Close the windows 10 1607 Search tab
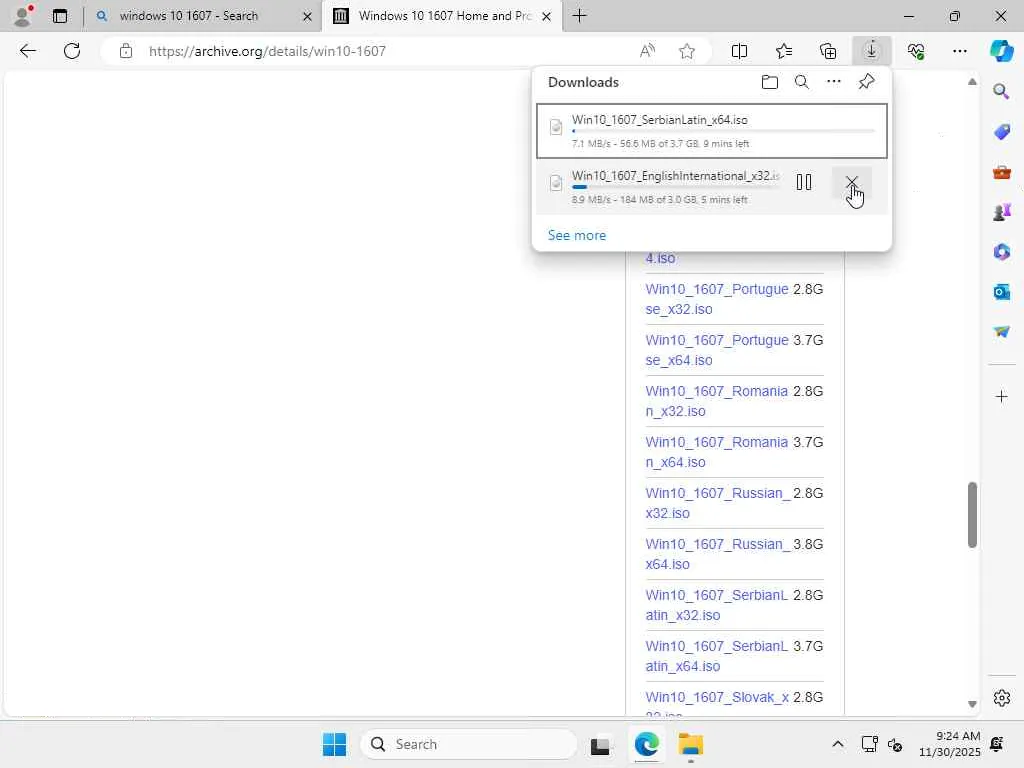 (x=307, y=16)
